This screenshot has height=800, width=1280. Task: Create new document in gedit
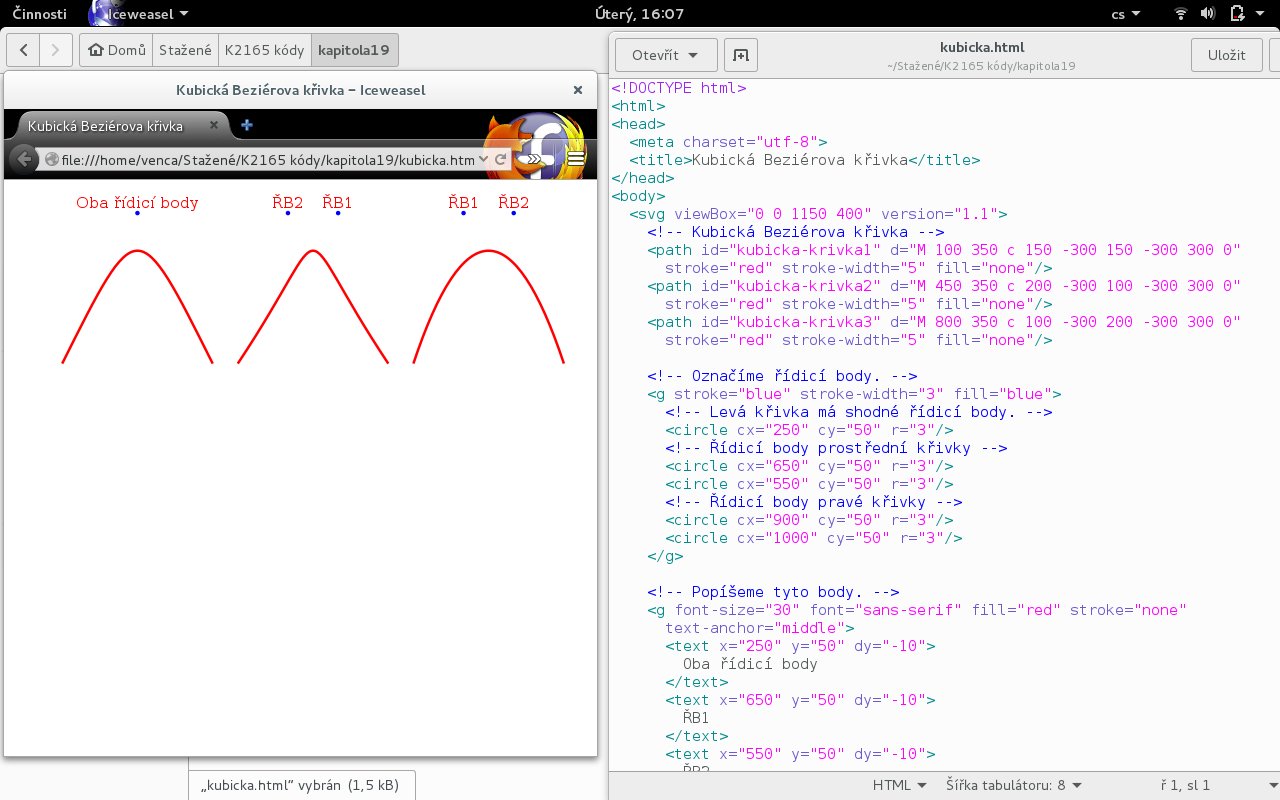tap(741, 54)
